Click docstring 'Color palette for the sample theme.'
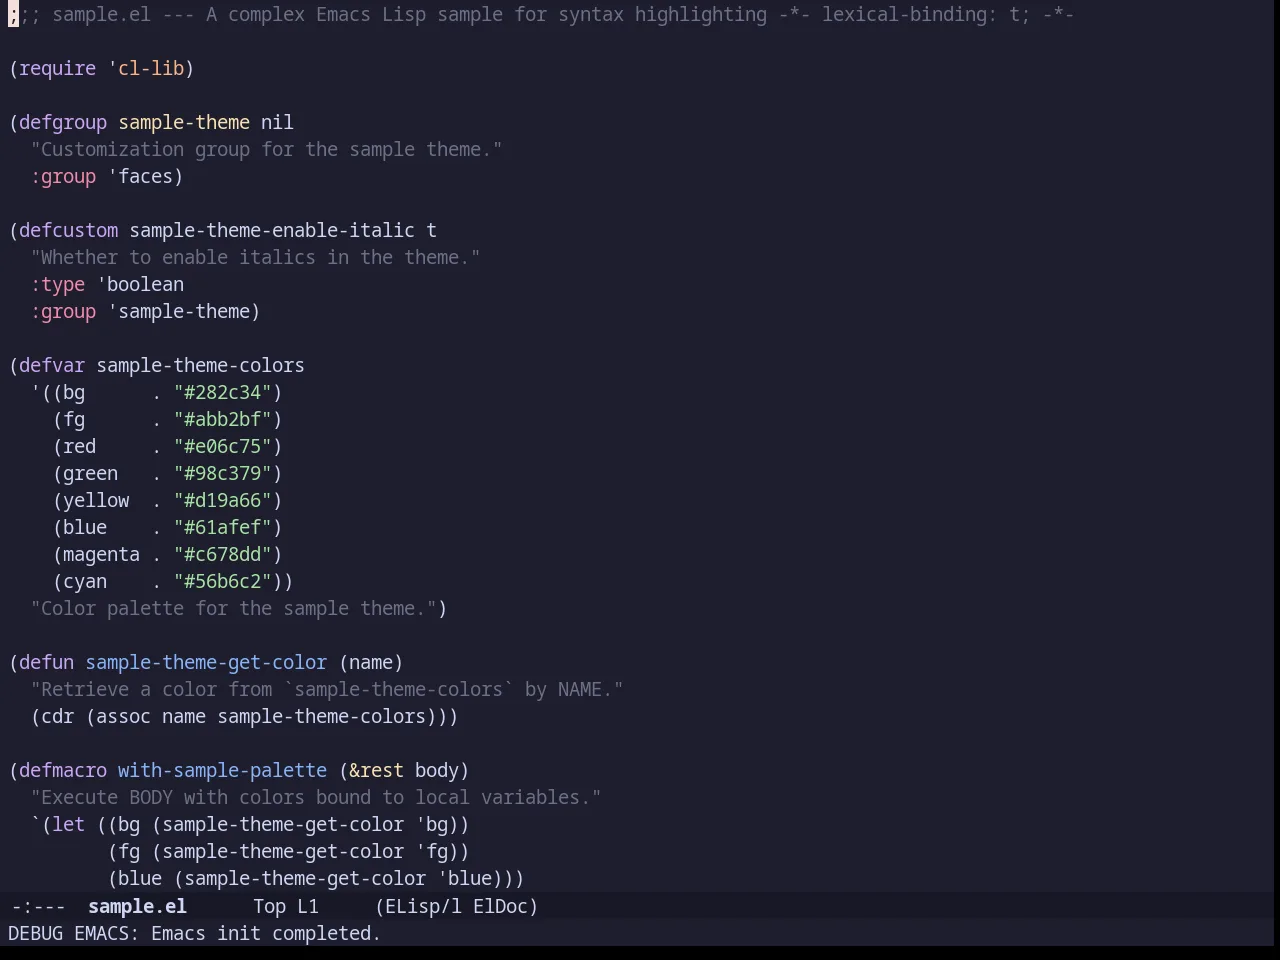Image resolution: width=1280 pixels, height=960 pixels. tap(233, 608)
